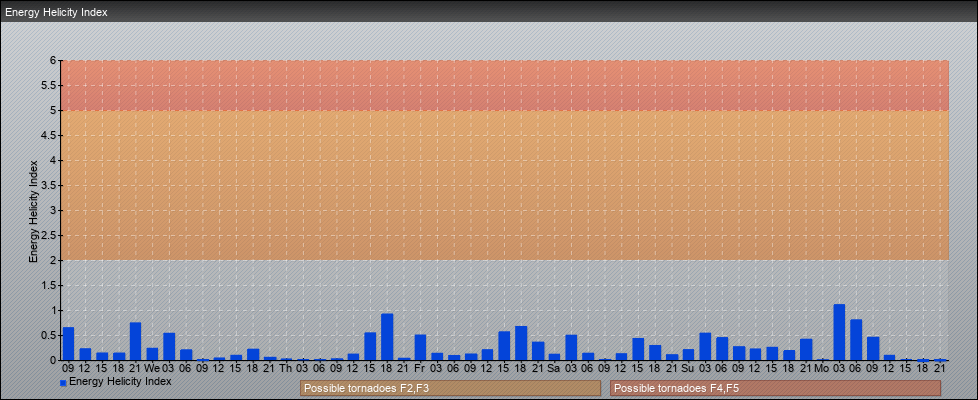Click the 'Energy Helicity Index' legend label
This screenshot has width=978, height=400.
pos(120,381)
